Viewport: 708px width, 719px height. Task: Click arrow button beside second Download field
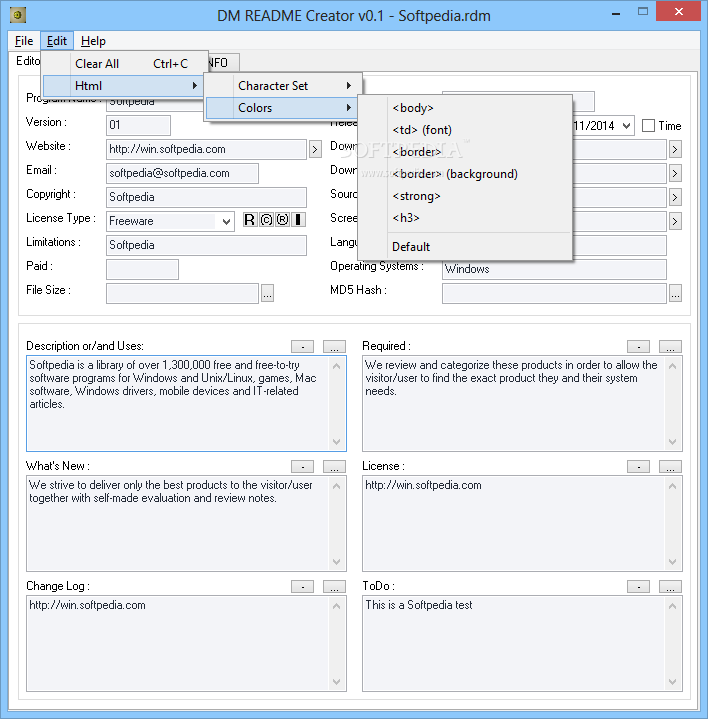675,173
